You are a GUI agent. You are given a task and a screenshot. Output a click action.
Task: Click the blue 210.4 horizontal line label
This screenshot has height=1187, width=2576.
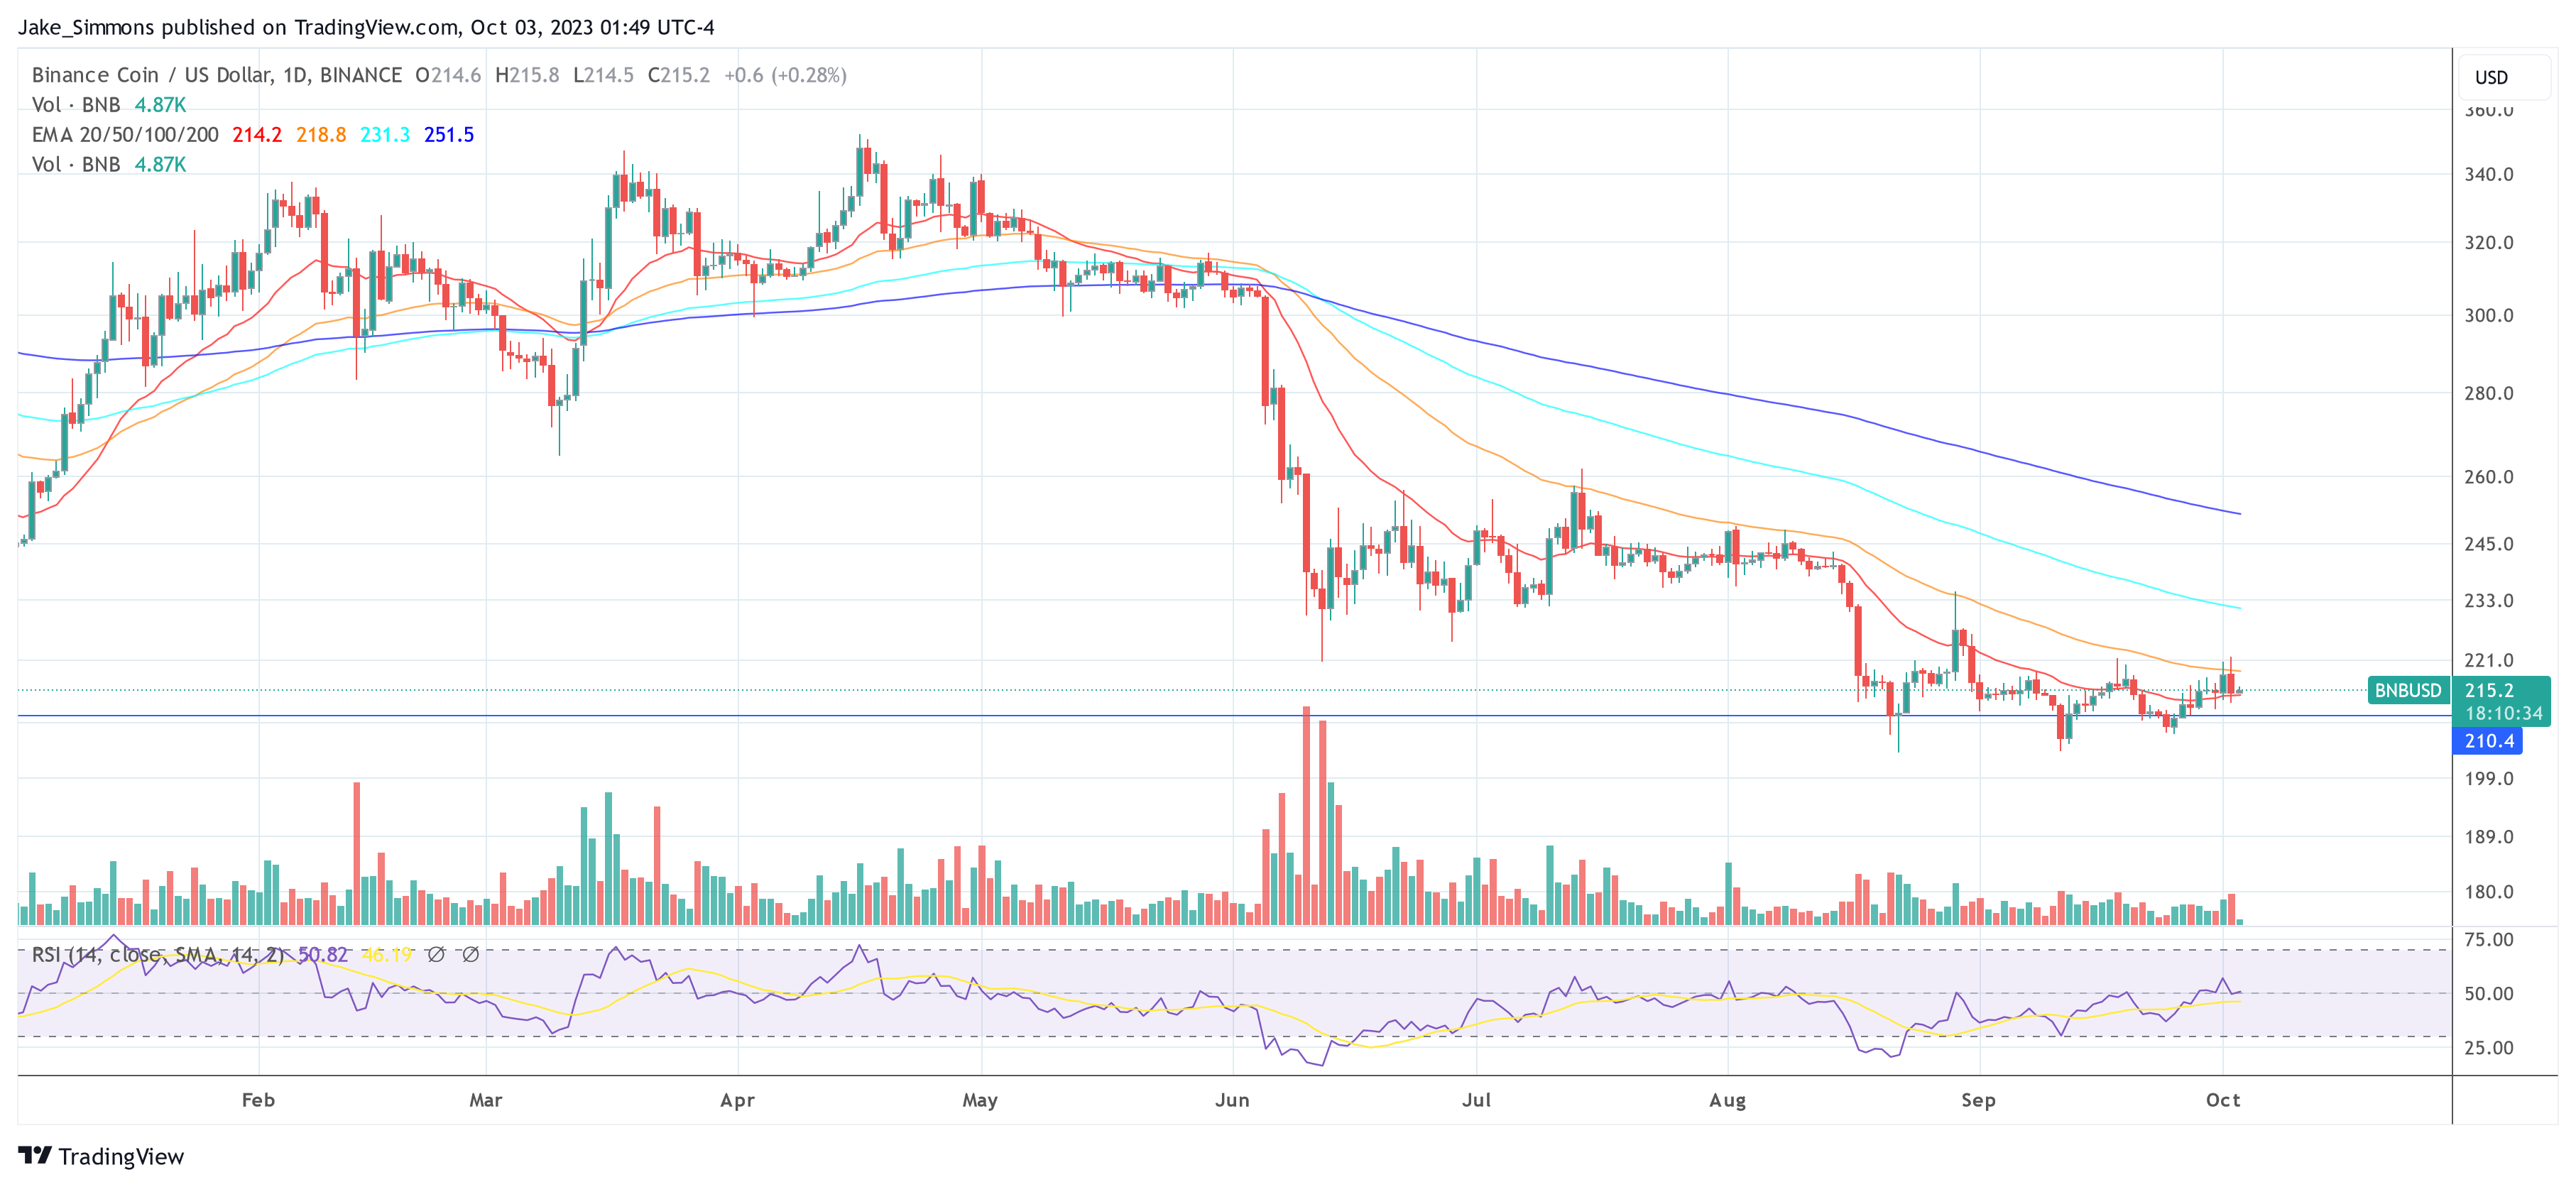coord(2487,741)
